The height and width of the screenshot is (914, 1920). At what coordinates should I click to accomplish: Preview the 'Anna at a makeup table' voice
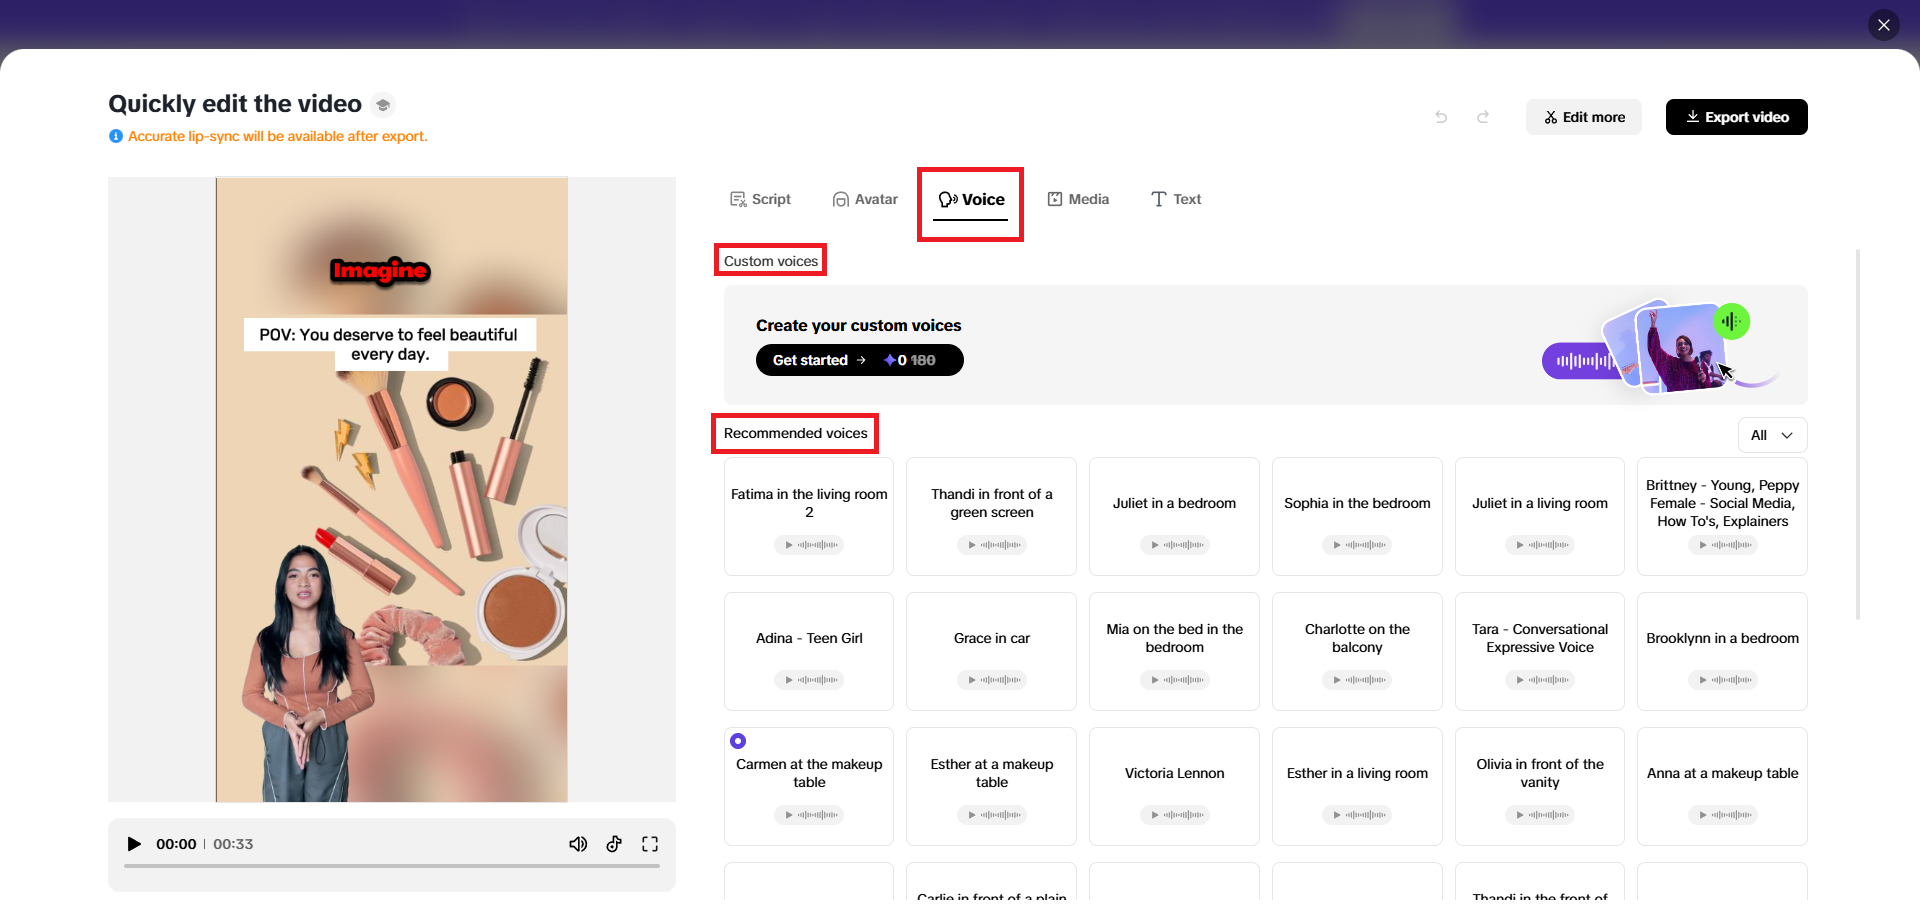tap(1701, 815)
